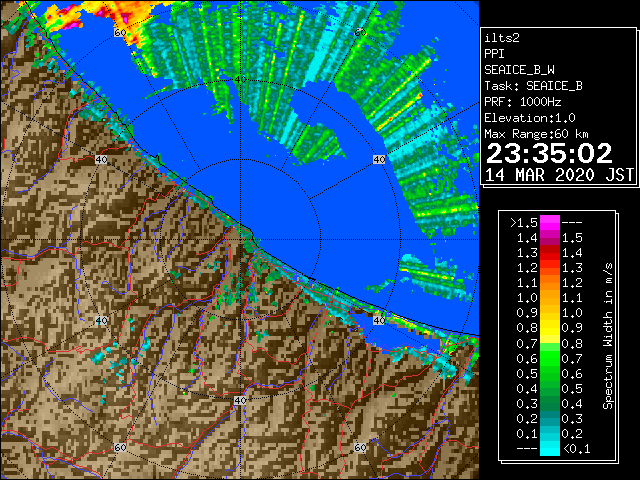640x480 pixels.
Task: Click the cyan <0.1 legend color swatch
Action: [550, 449]
